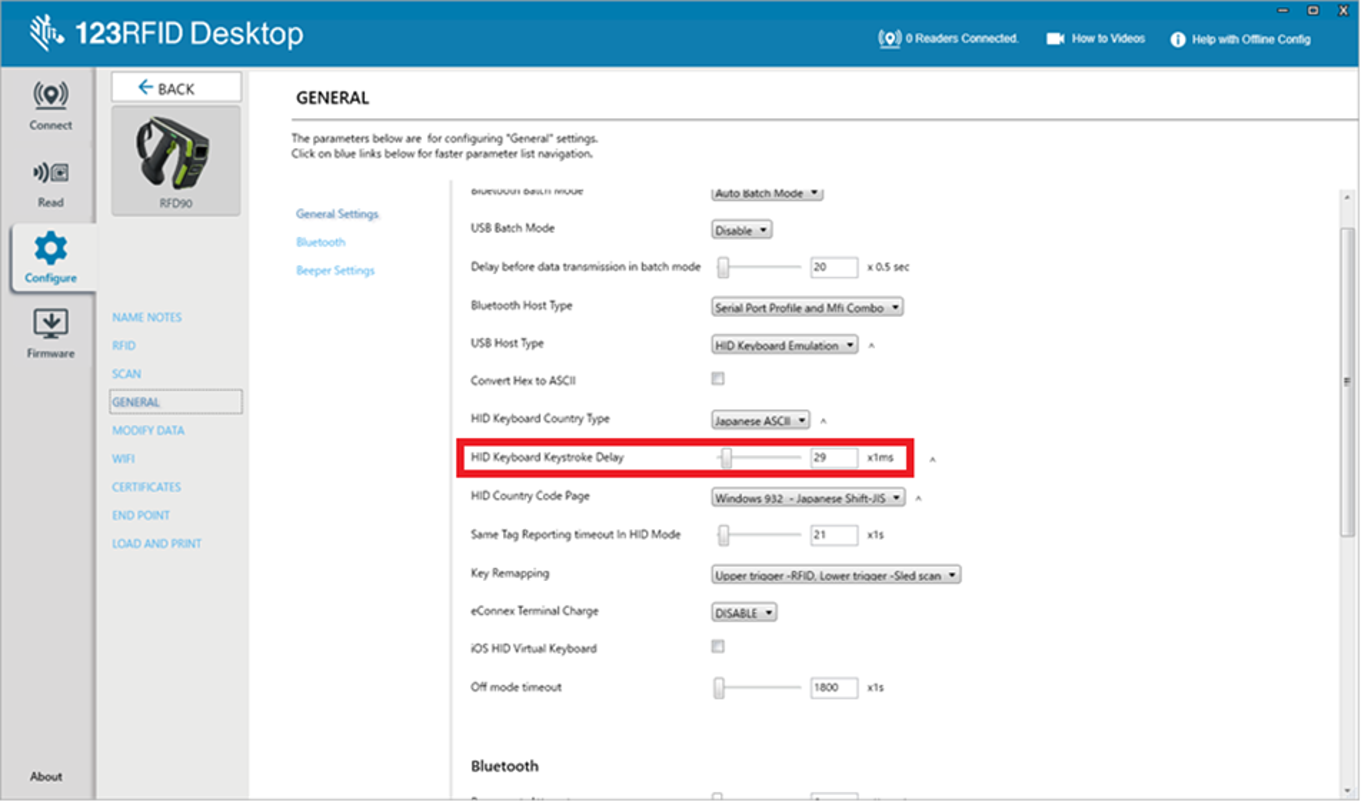
Task: Toggle iOS HID Virtual Keyboard checkbox
Action: click(717, 647)
